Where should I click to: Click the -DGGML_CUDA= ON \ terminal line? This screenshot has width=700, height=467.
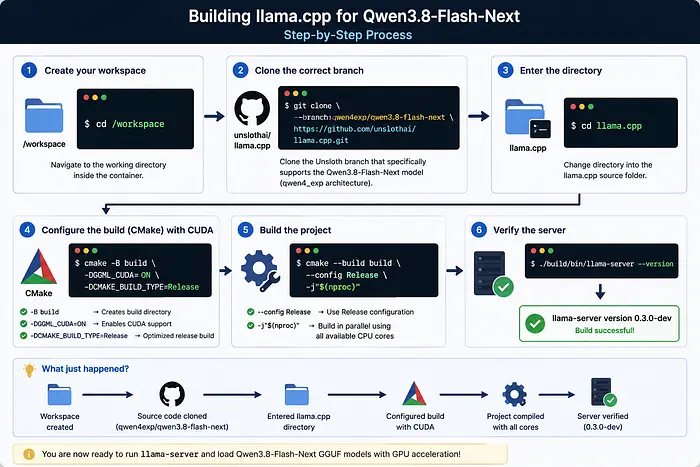click(121, 275)
